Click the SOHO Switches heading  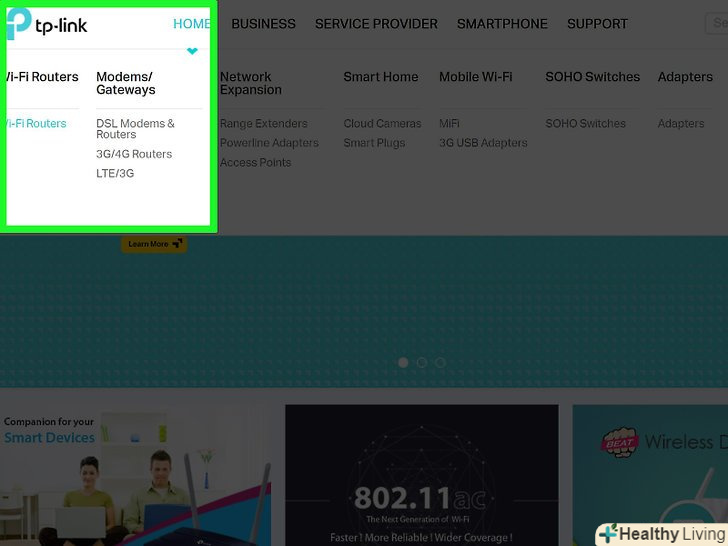click(592, 77)
